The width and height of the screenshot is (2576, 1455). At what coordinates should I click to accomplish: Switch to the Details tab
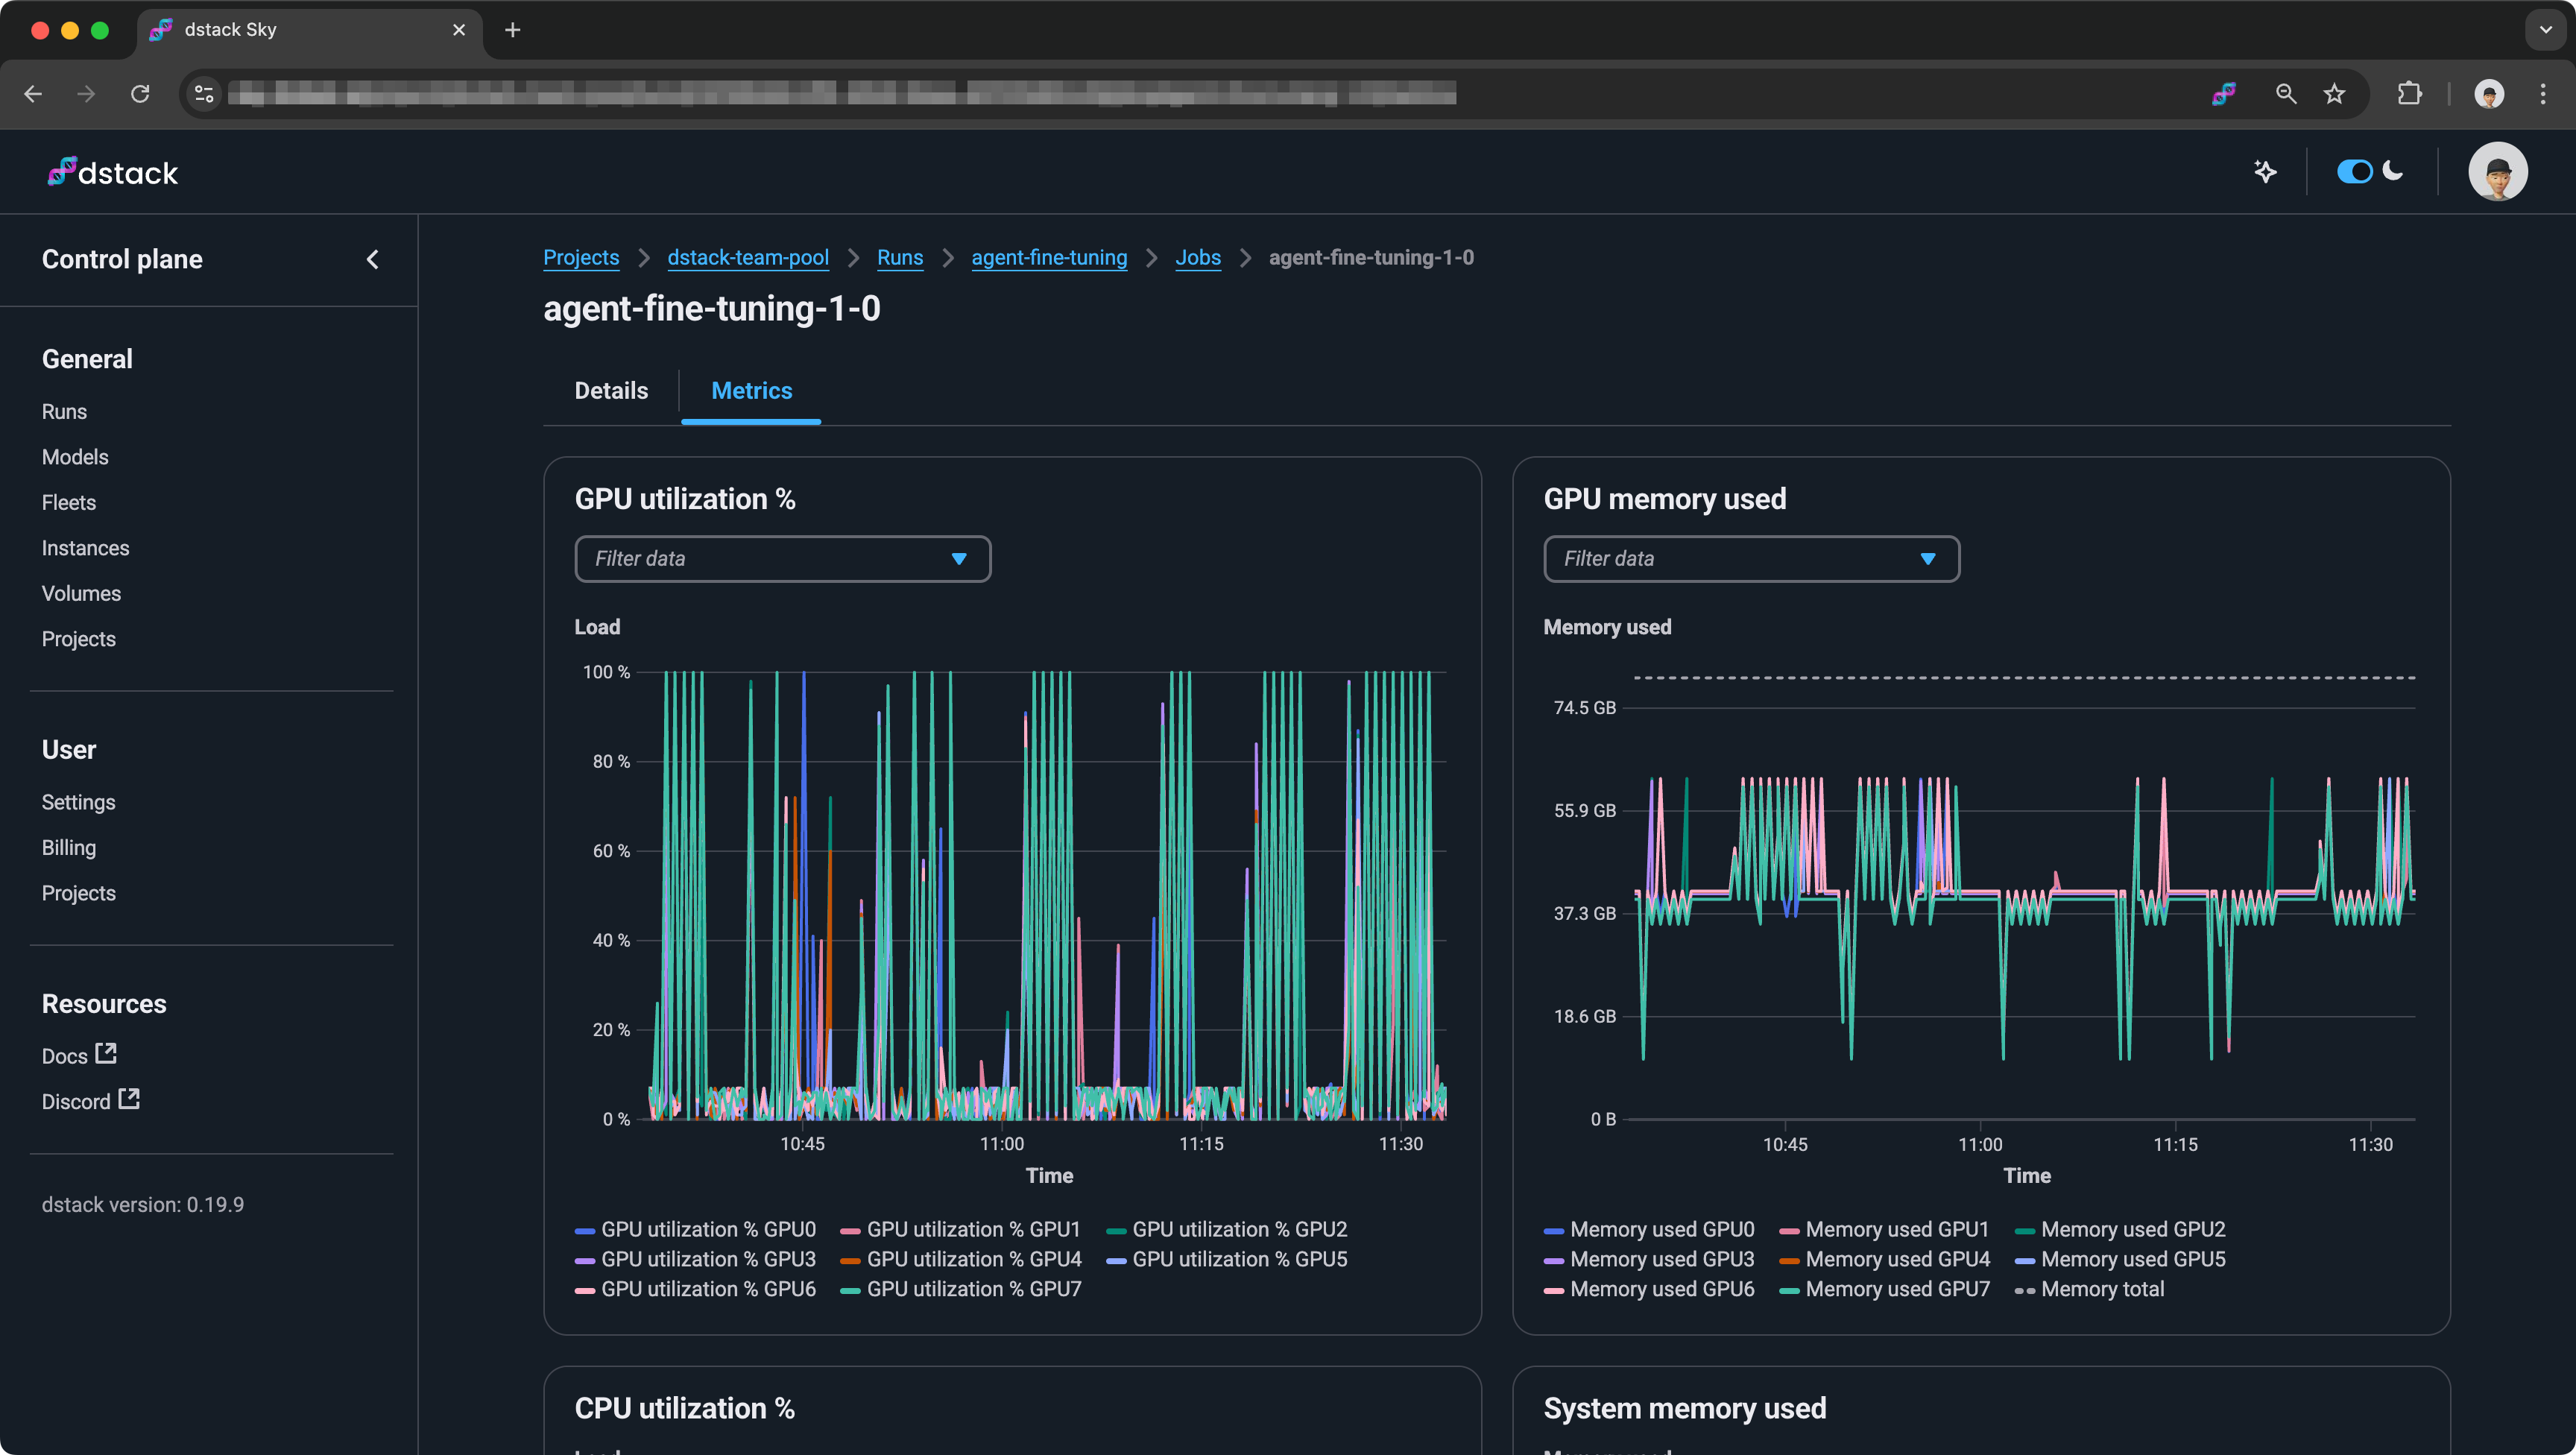(x=611, y=391)
